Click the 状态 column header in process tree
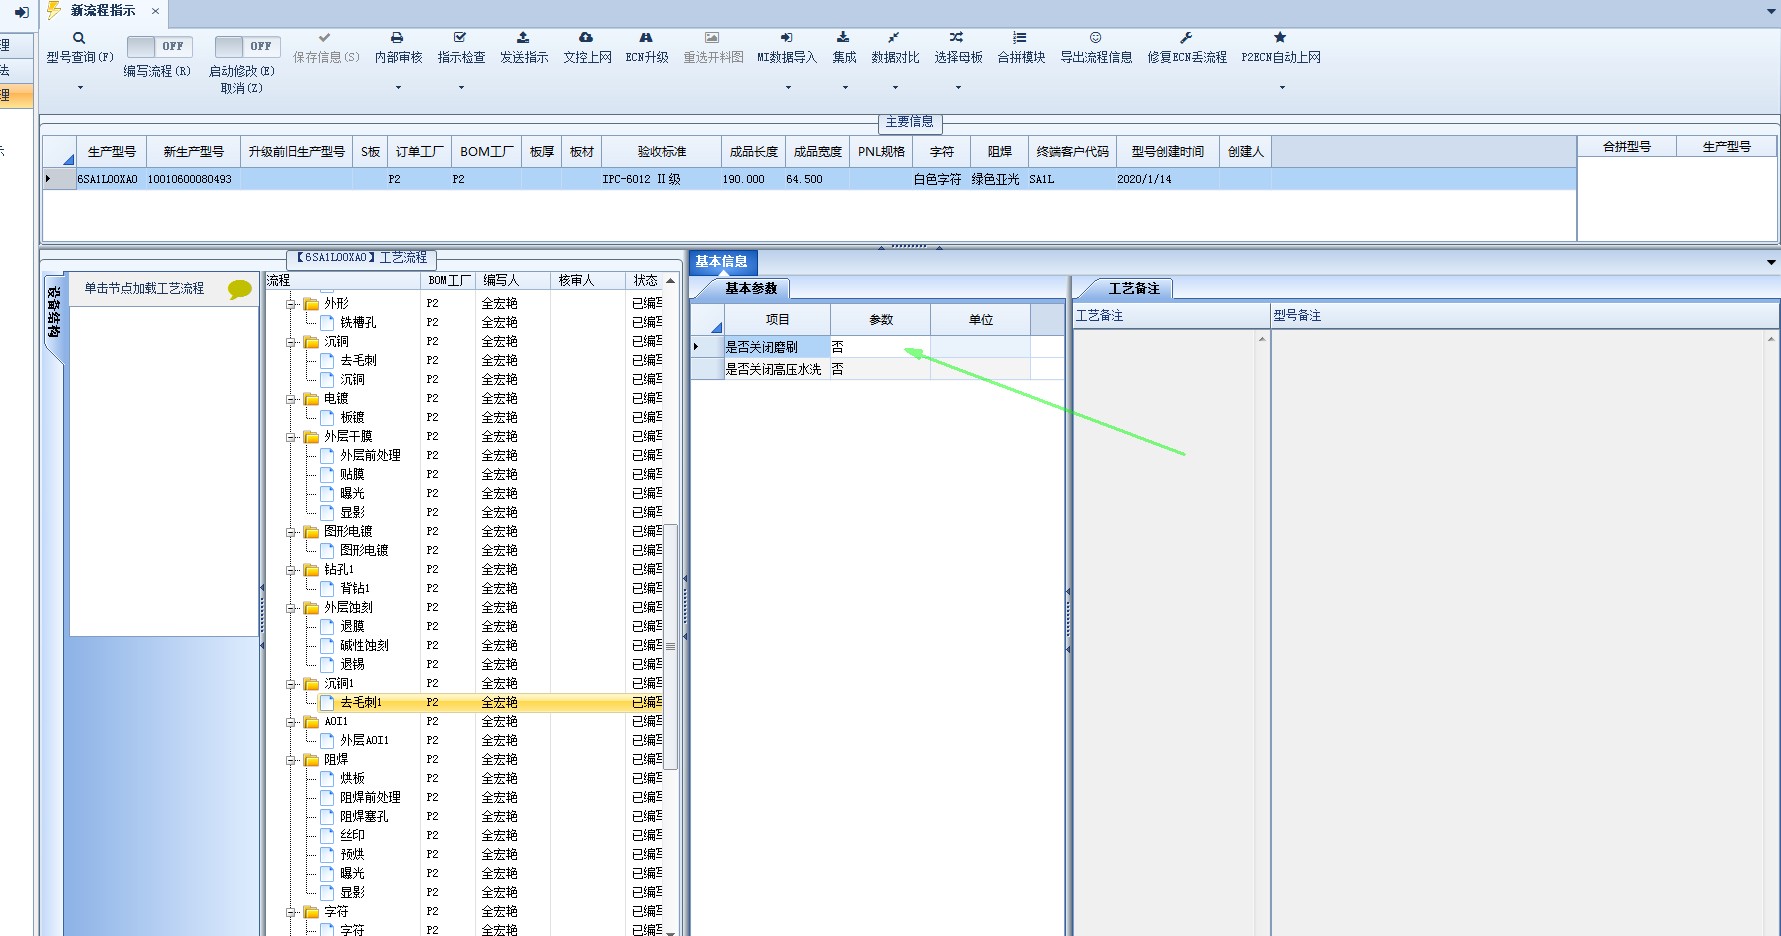 [645, 281]
